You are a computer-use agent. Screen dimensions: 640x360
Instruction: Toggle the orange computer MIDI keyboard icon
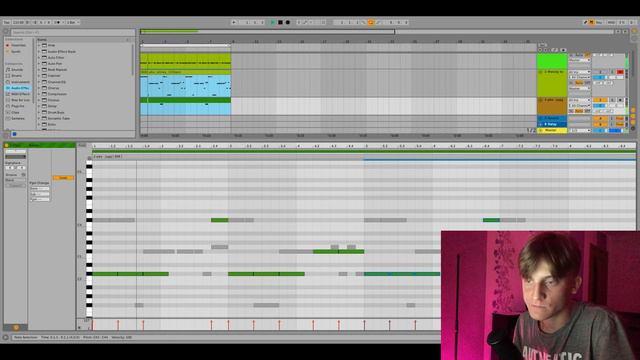(x=591, y=22)
